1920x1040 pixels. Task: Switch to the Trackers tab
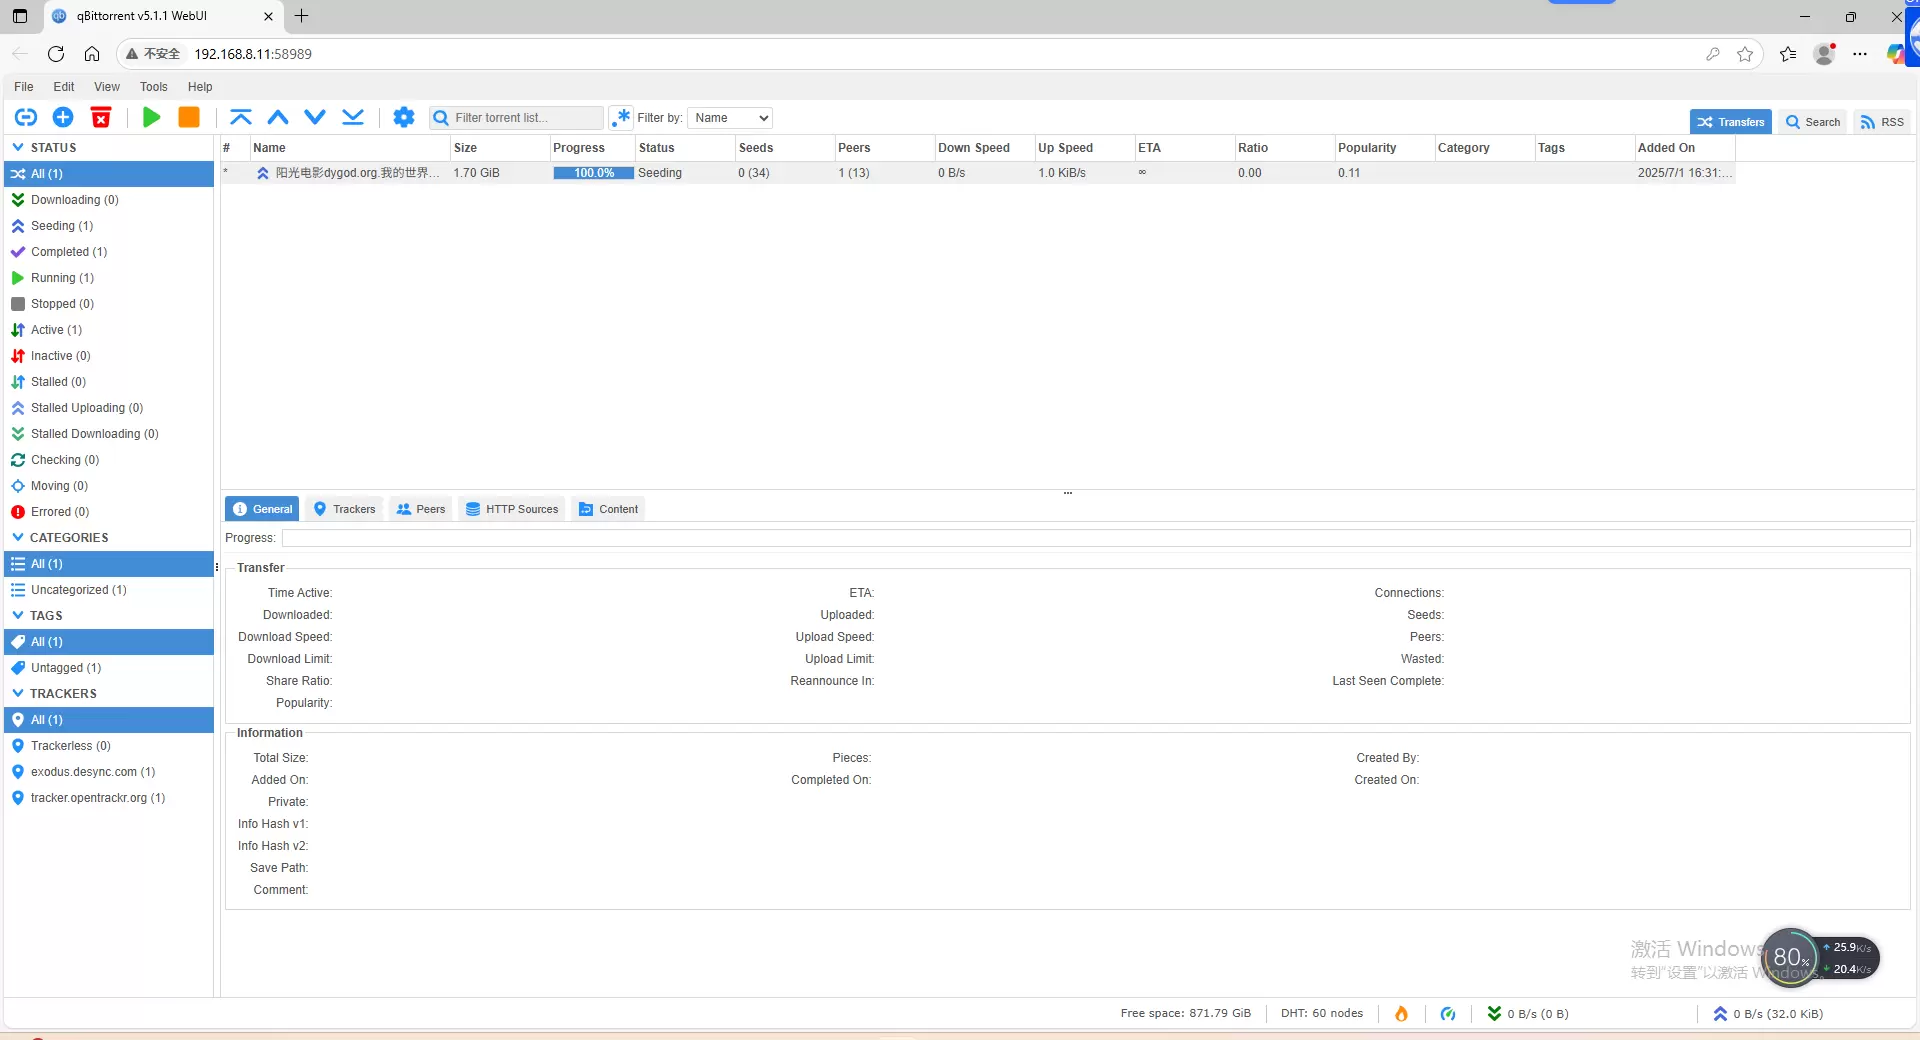(345, 509)
